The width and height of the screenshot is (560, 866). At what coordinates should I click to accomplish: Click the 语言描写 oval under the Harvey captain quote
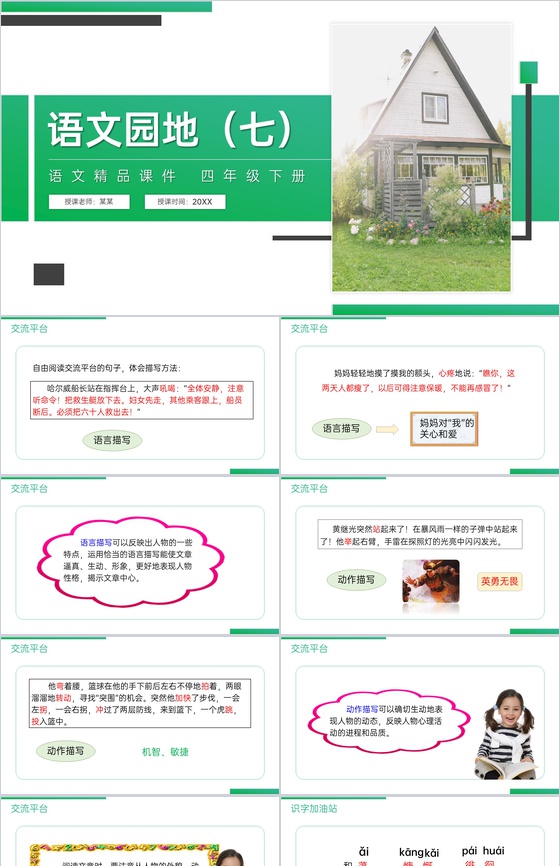[112, 440]
